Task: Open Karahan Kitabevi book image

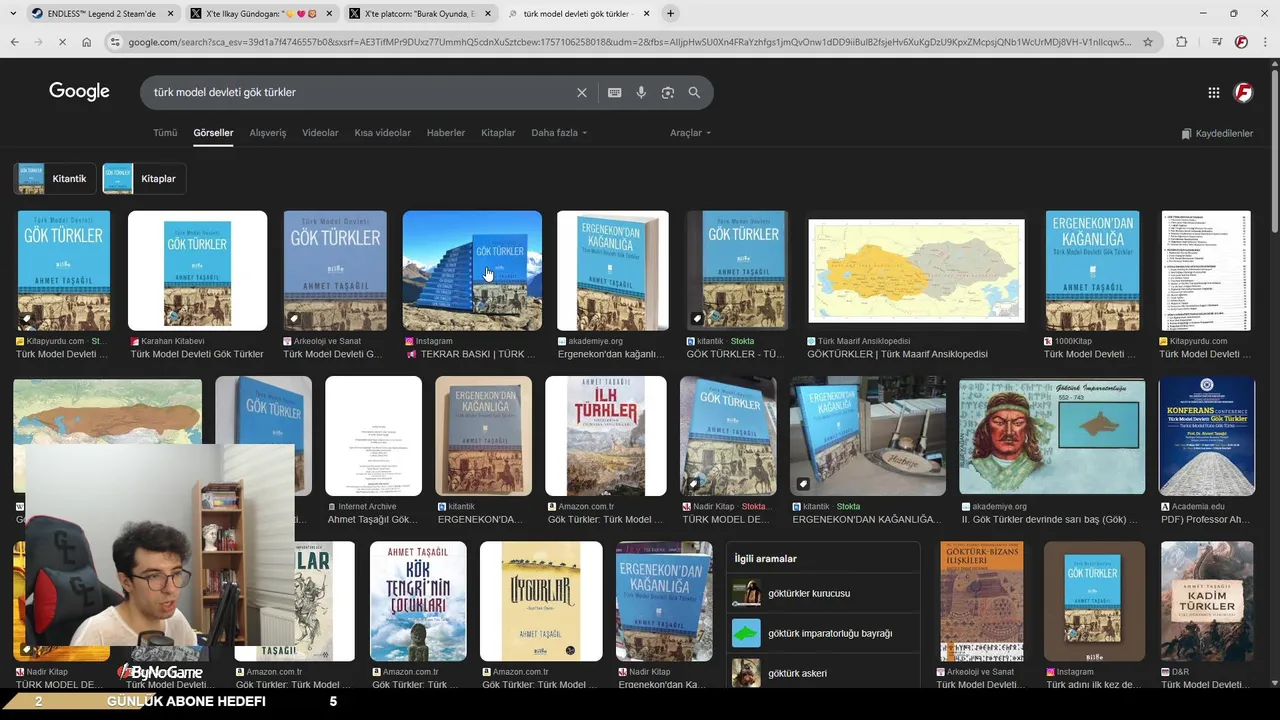Action: click(198, 271)
